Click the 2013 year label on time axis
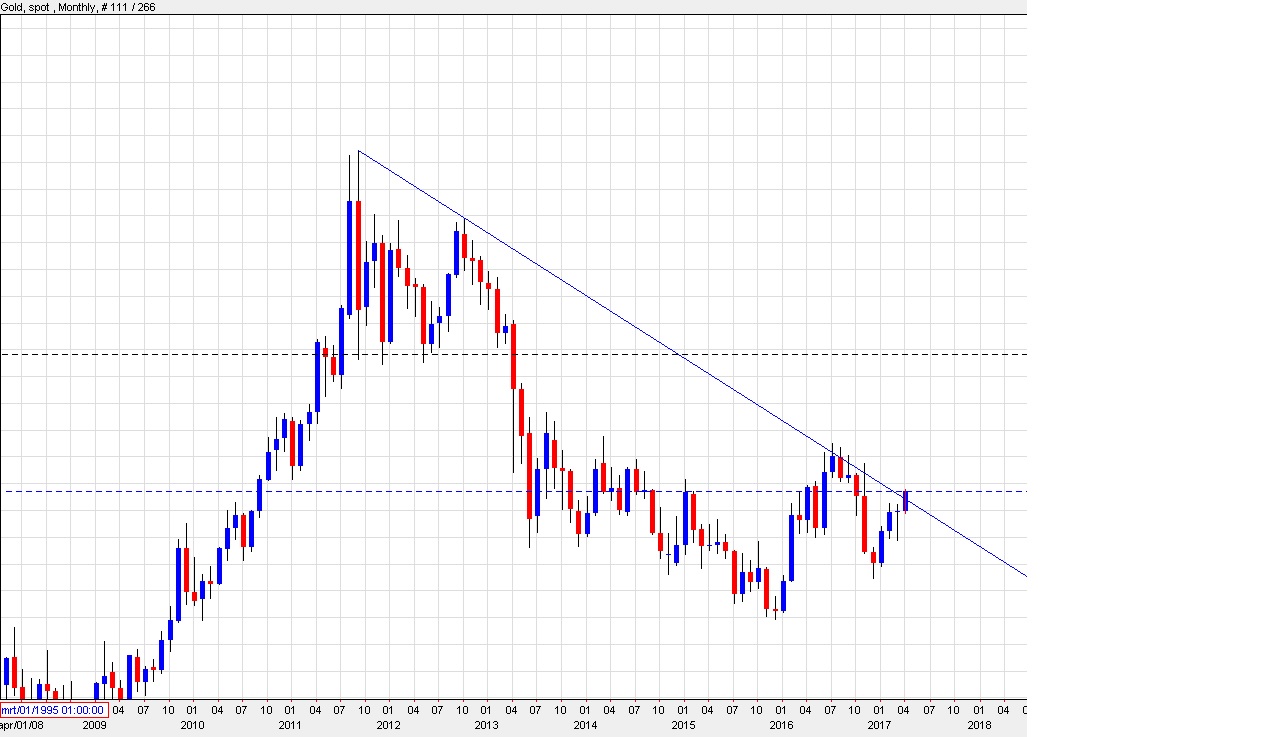Screen dimensions: 1274x737 click(x=486, y=725)
